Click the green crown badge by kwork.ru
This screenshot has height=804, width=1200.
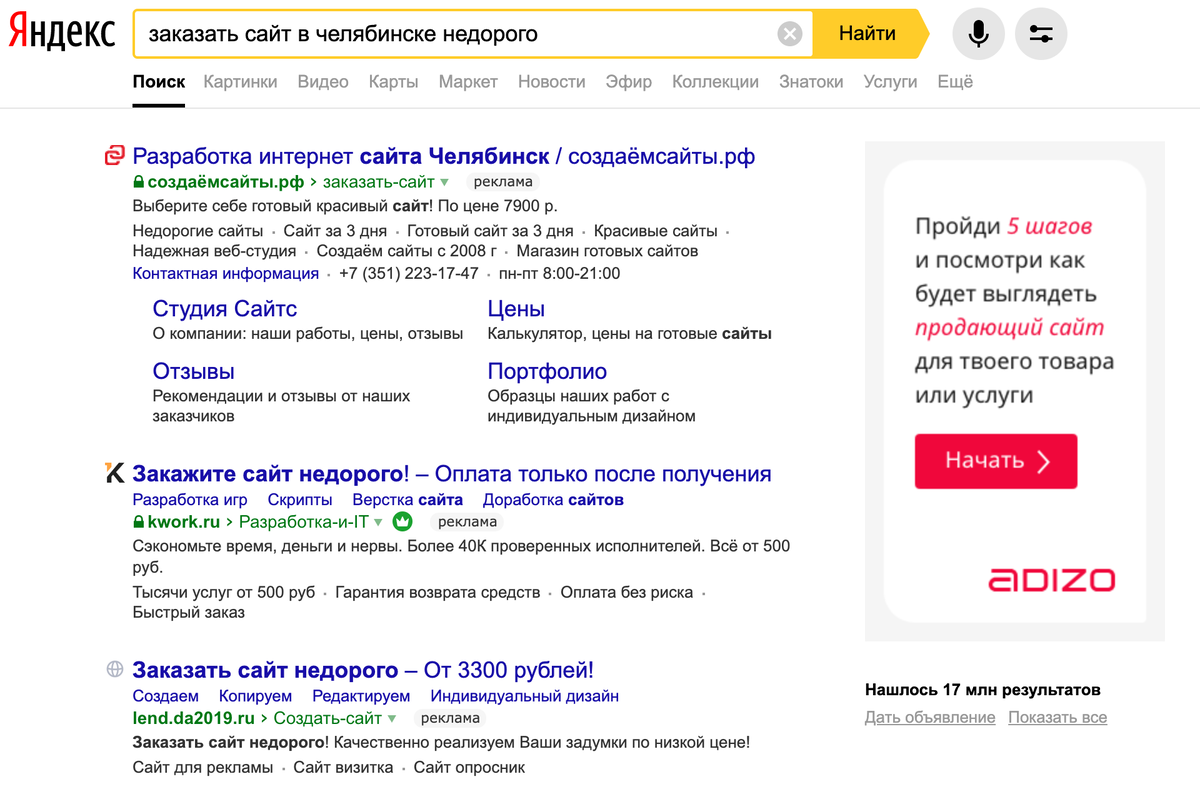pyautogui.click(x=402, y=521)
